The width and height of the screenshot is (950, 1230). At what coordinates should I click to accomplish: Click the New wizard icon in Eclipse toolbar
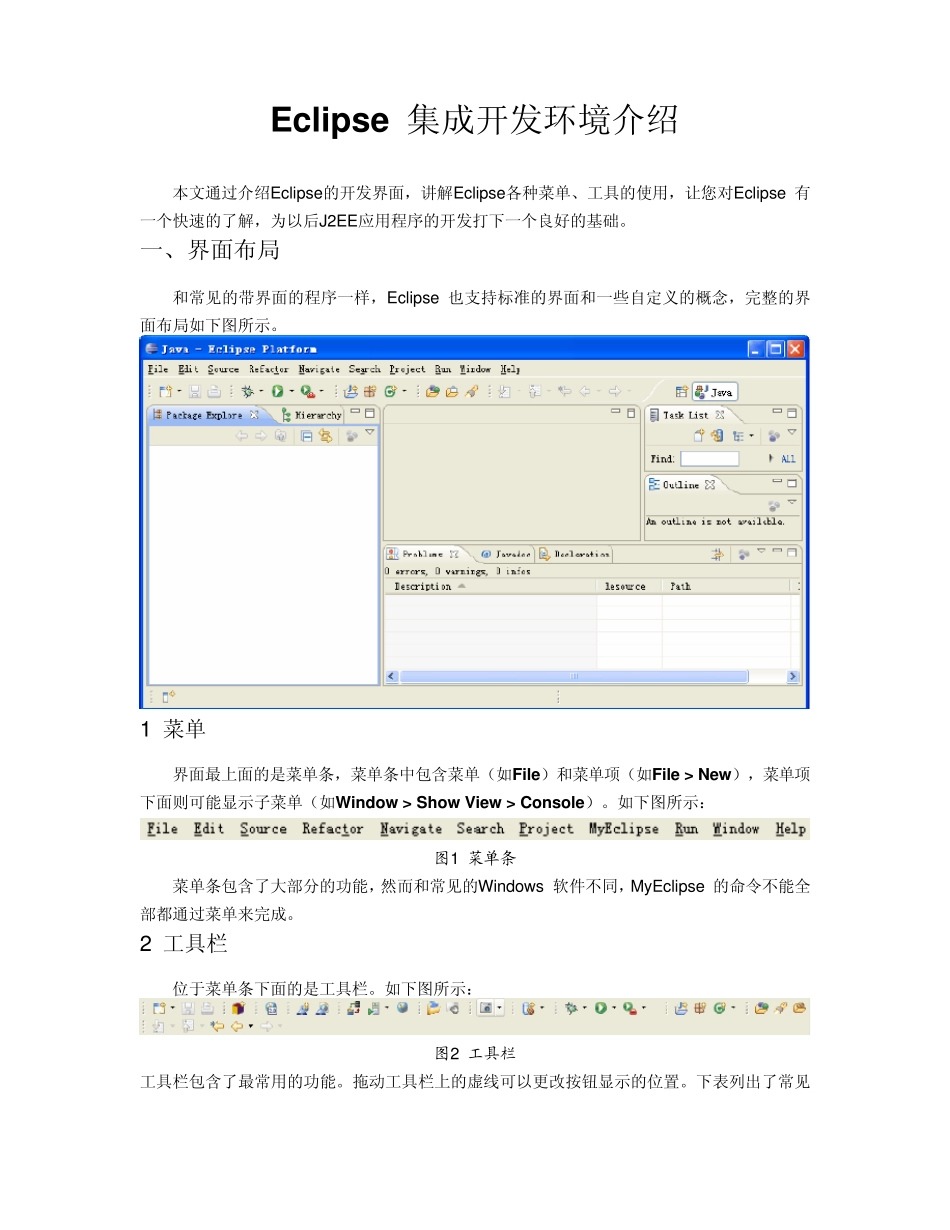165,392
